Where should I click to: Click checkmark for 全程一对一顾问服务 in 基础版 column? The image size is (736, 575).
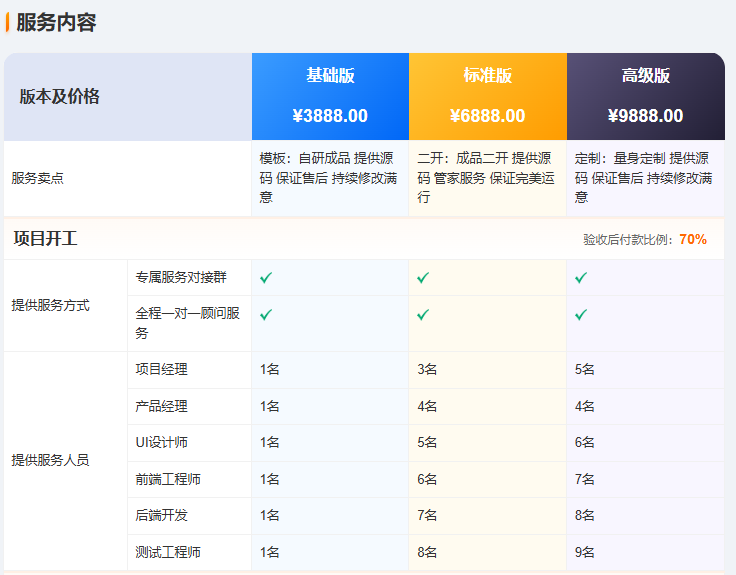(x=266, y=314)
